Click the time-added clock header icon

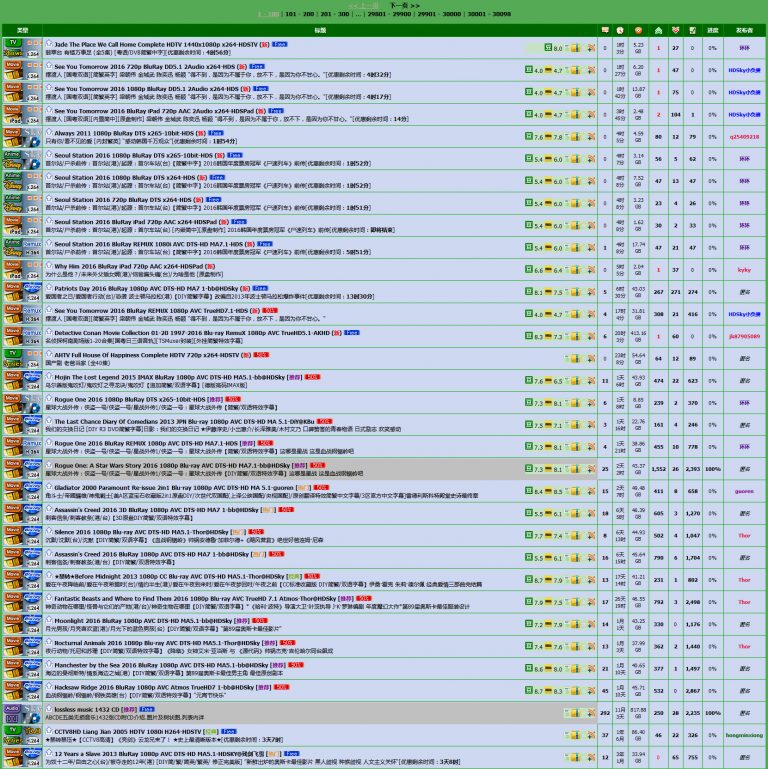pyautogui.click(x=621, y=30)
